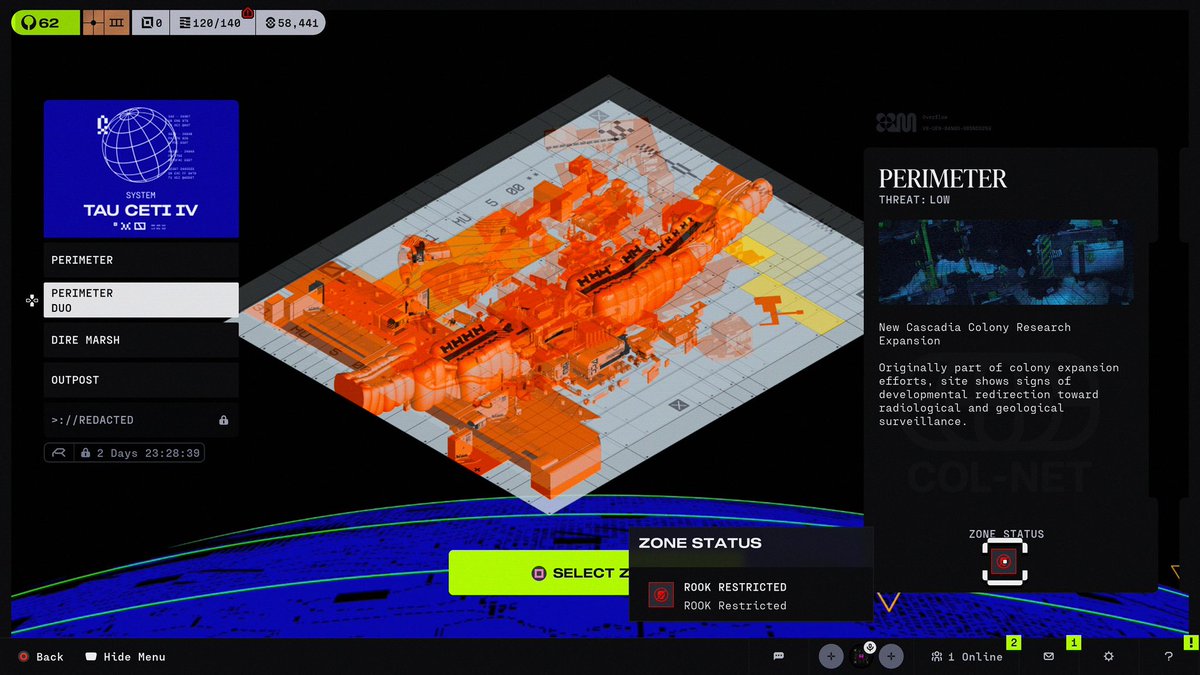Click your player avatar in the squad bar
This screenshot has height=675, width=1200.
coord(861,657)
